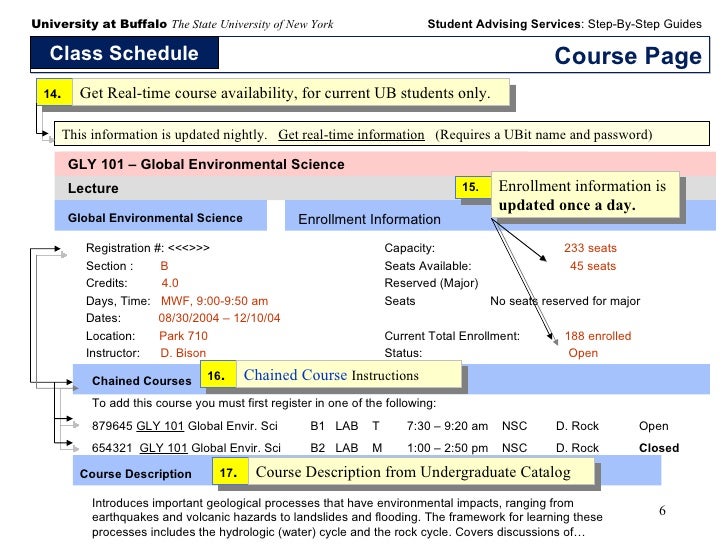Select capacity value '233 seats'

pyautogui.click(x=591, y=248)
